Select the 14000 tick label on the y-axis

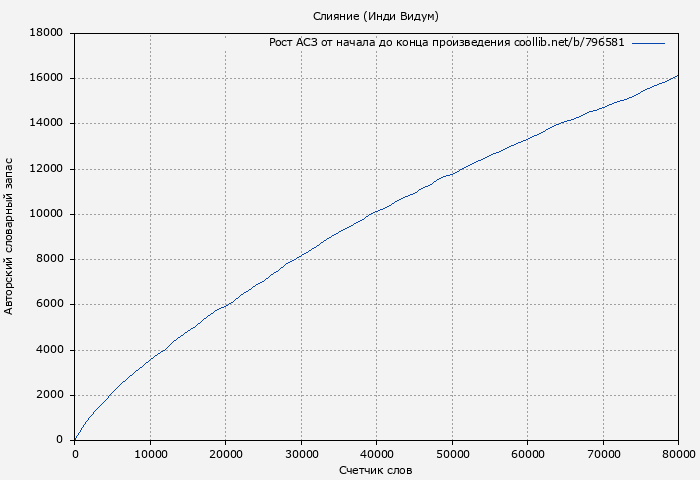[47, 123]
